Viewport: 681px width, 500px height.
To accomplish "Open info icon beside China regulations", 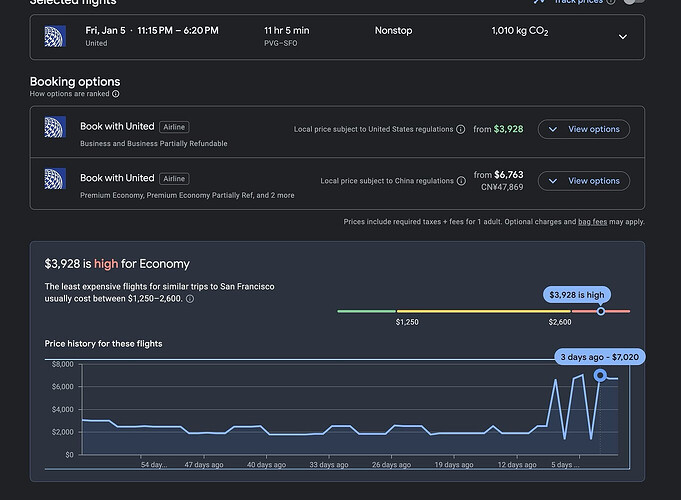I will tap(461, 181).
